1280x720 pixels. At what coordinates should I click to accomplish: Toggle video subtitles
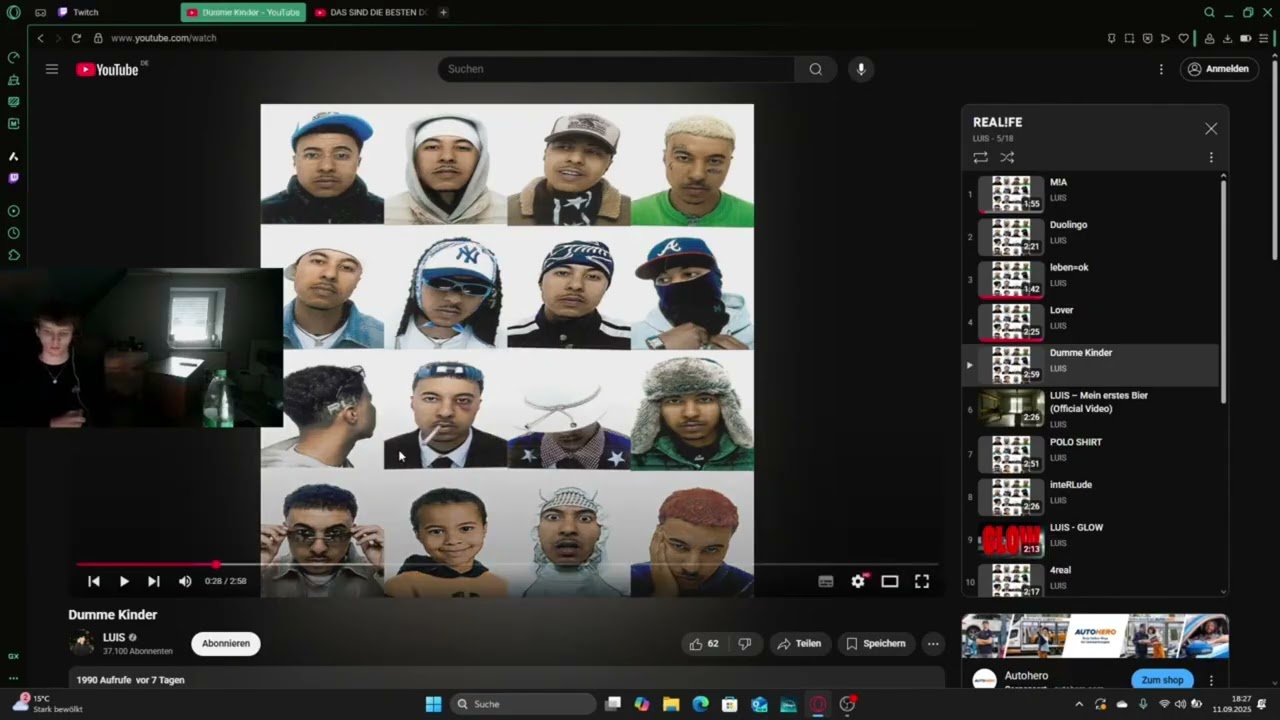pyautogui.click(x=826, y=581)
